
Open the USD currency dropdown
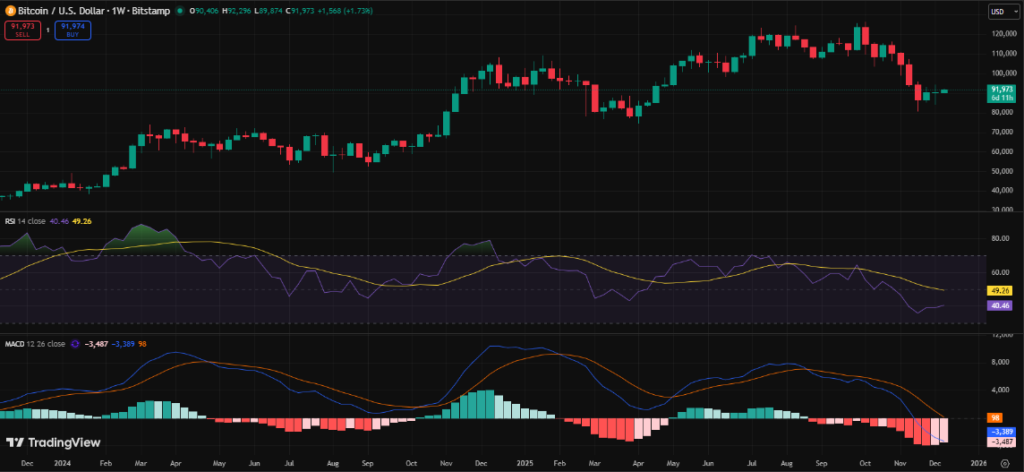pos(1001,11)
